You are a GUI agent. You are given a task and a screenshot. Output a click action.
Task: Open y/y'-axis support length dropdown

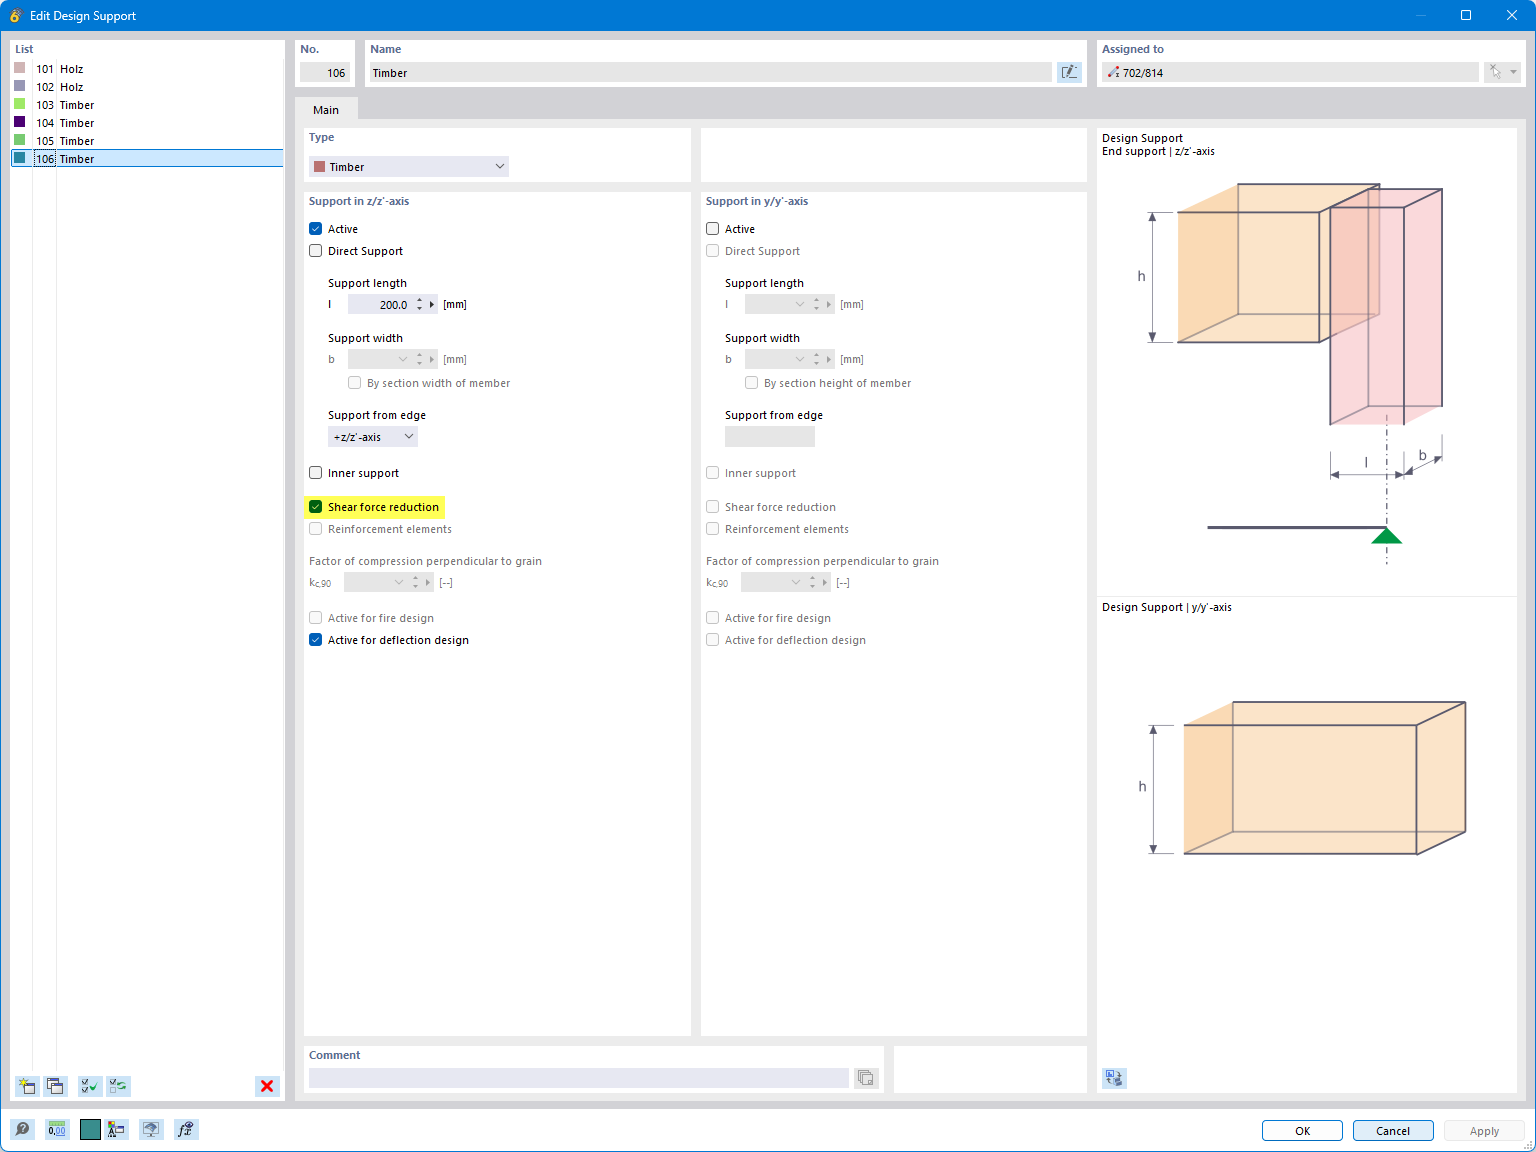click(800, 305)
